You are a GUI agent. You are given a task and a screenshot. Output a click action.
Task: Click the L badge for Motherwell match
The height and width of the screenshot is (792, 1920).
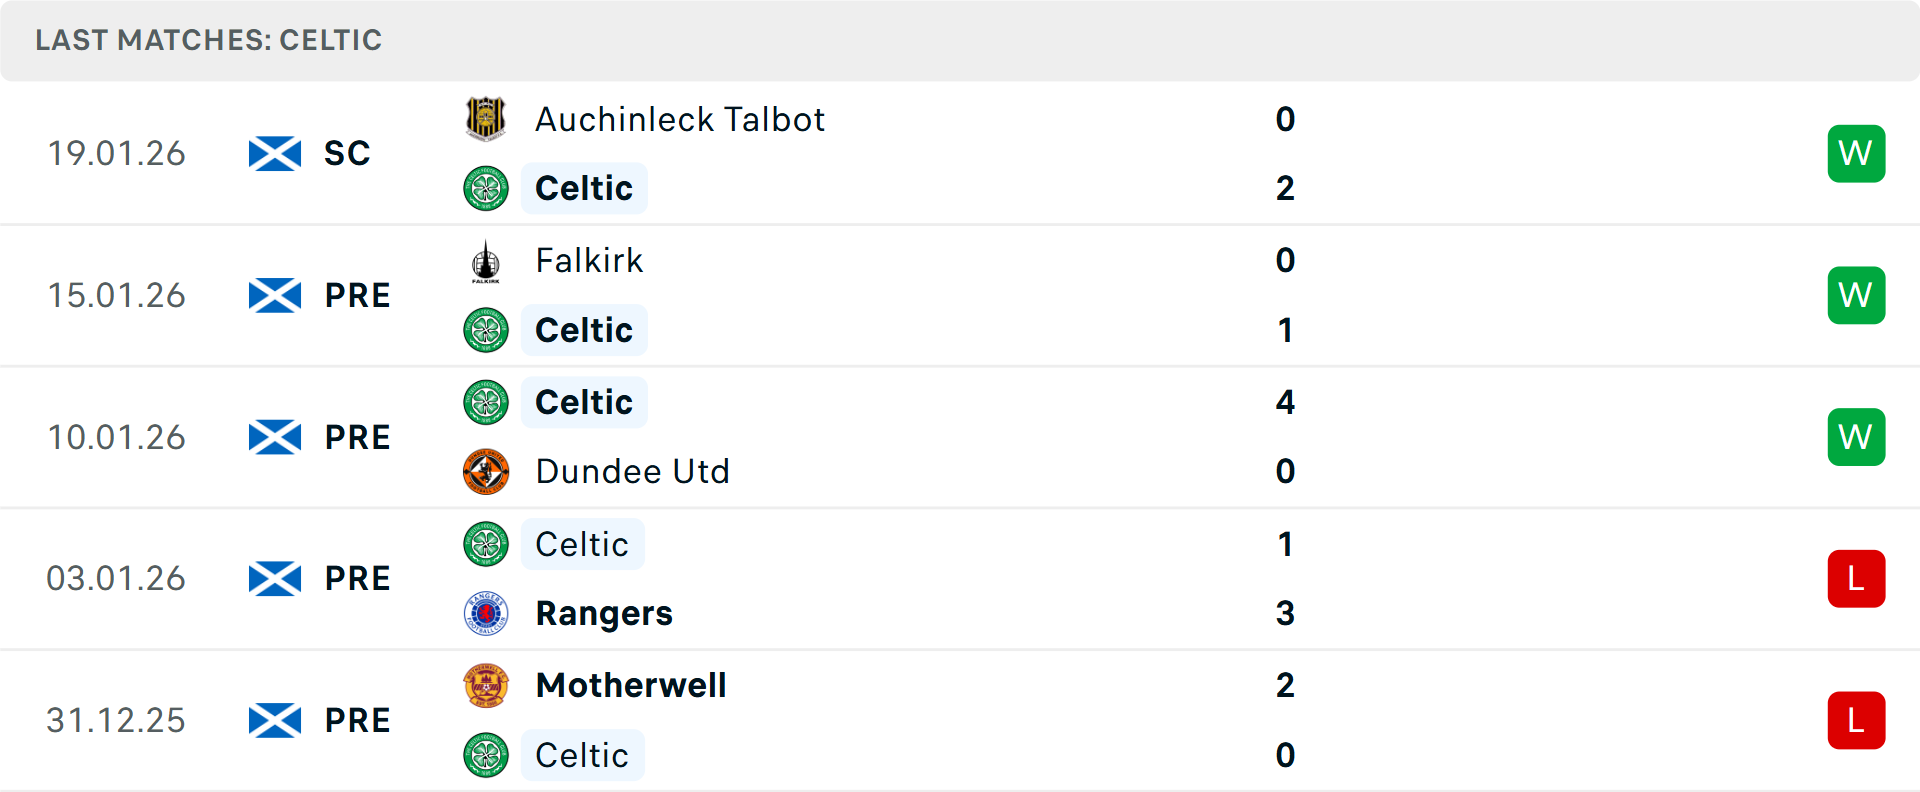coord(1856,721)
